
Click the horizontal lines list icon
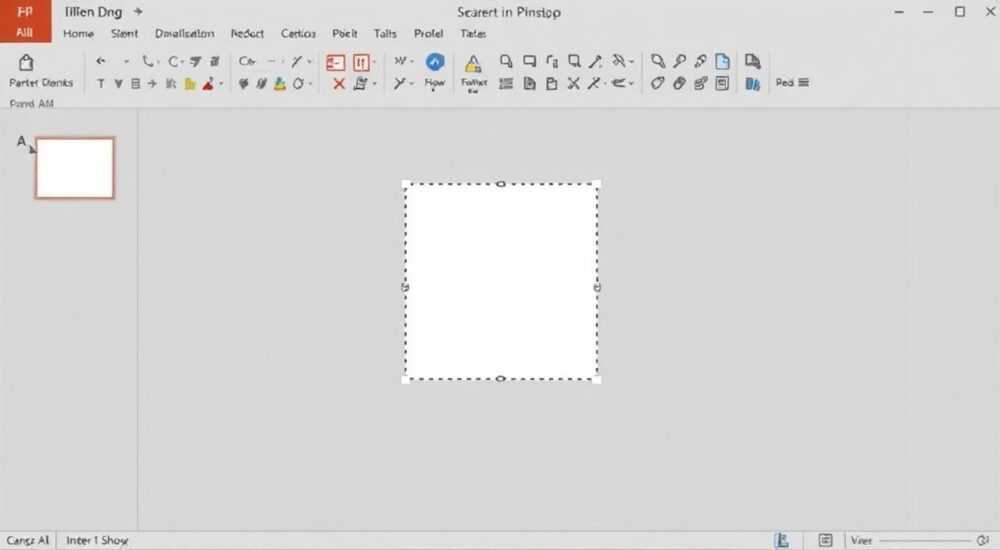(x=506, y=84)
